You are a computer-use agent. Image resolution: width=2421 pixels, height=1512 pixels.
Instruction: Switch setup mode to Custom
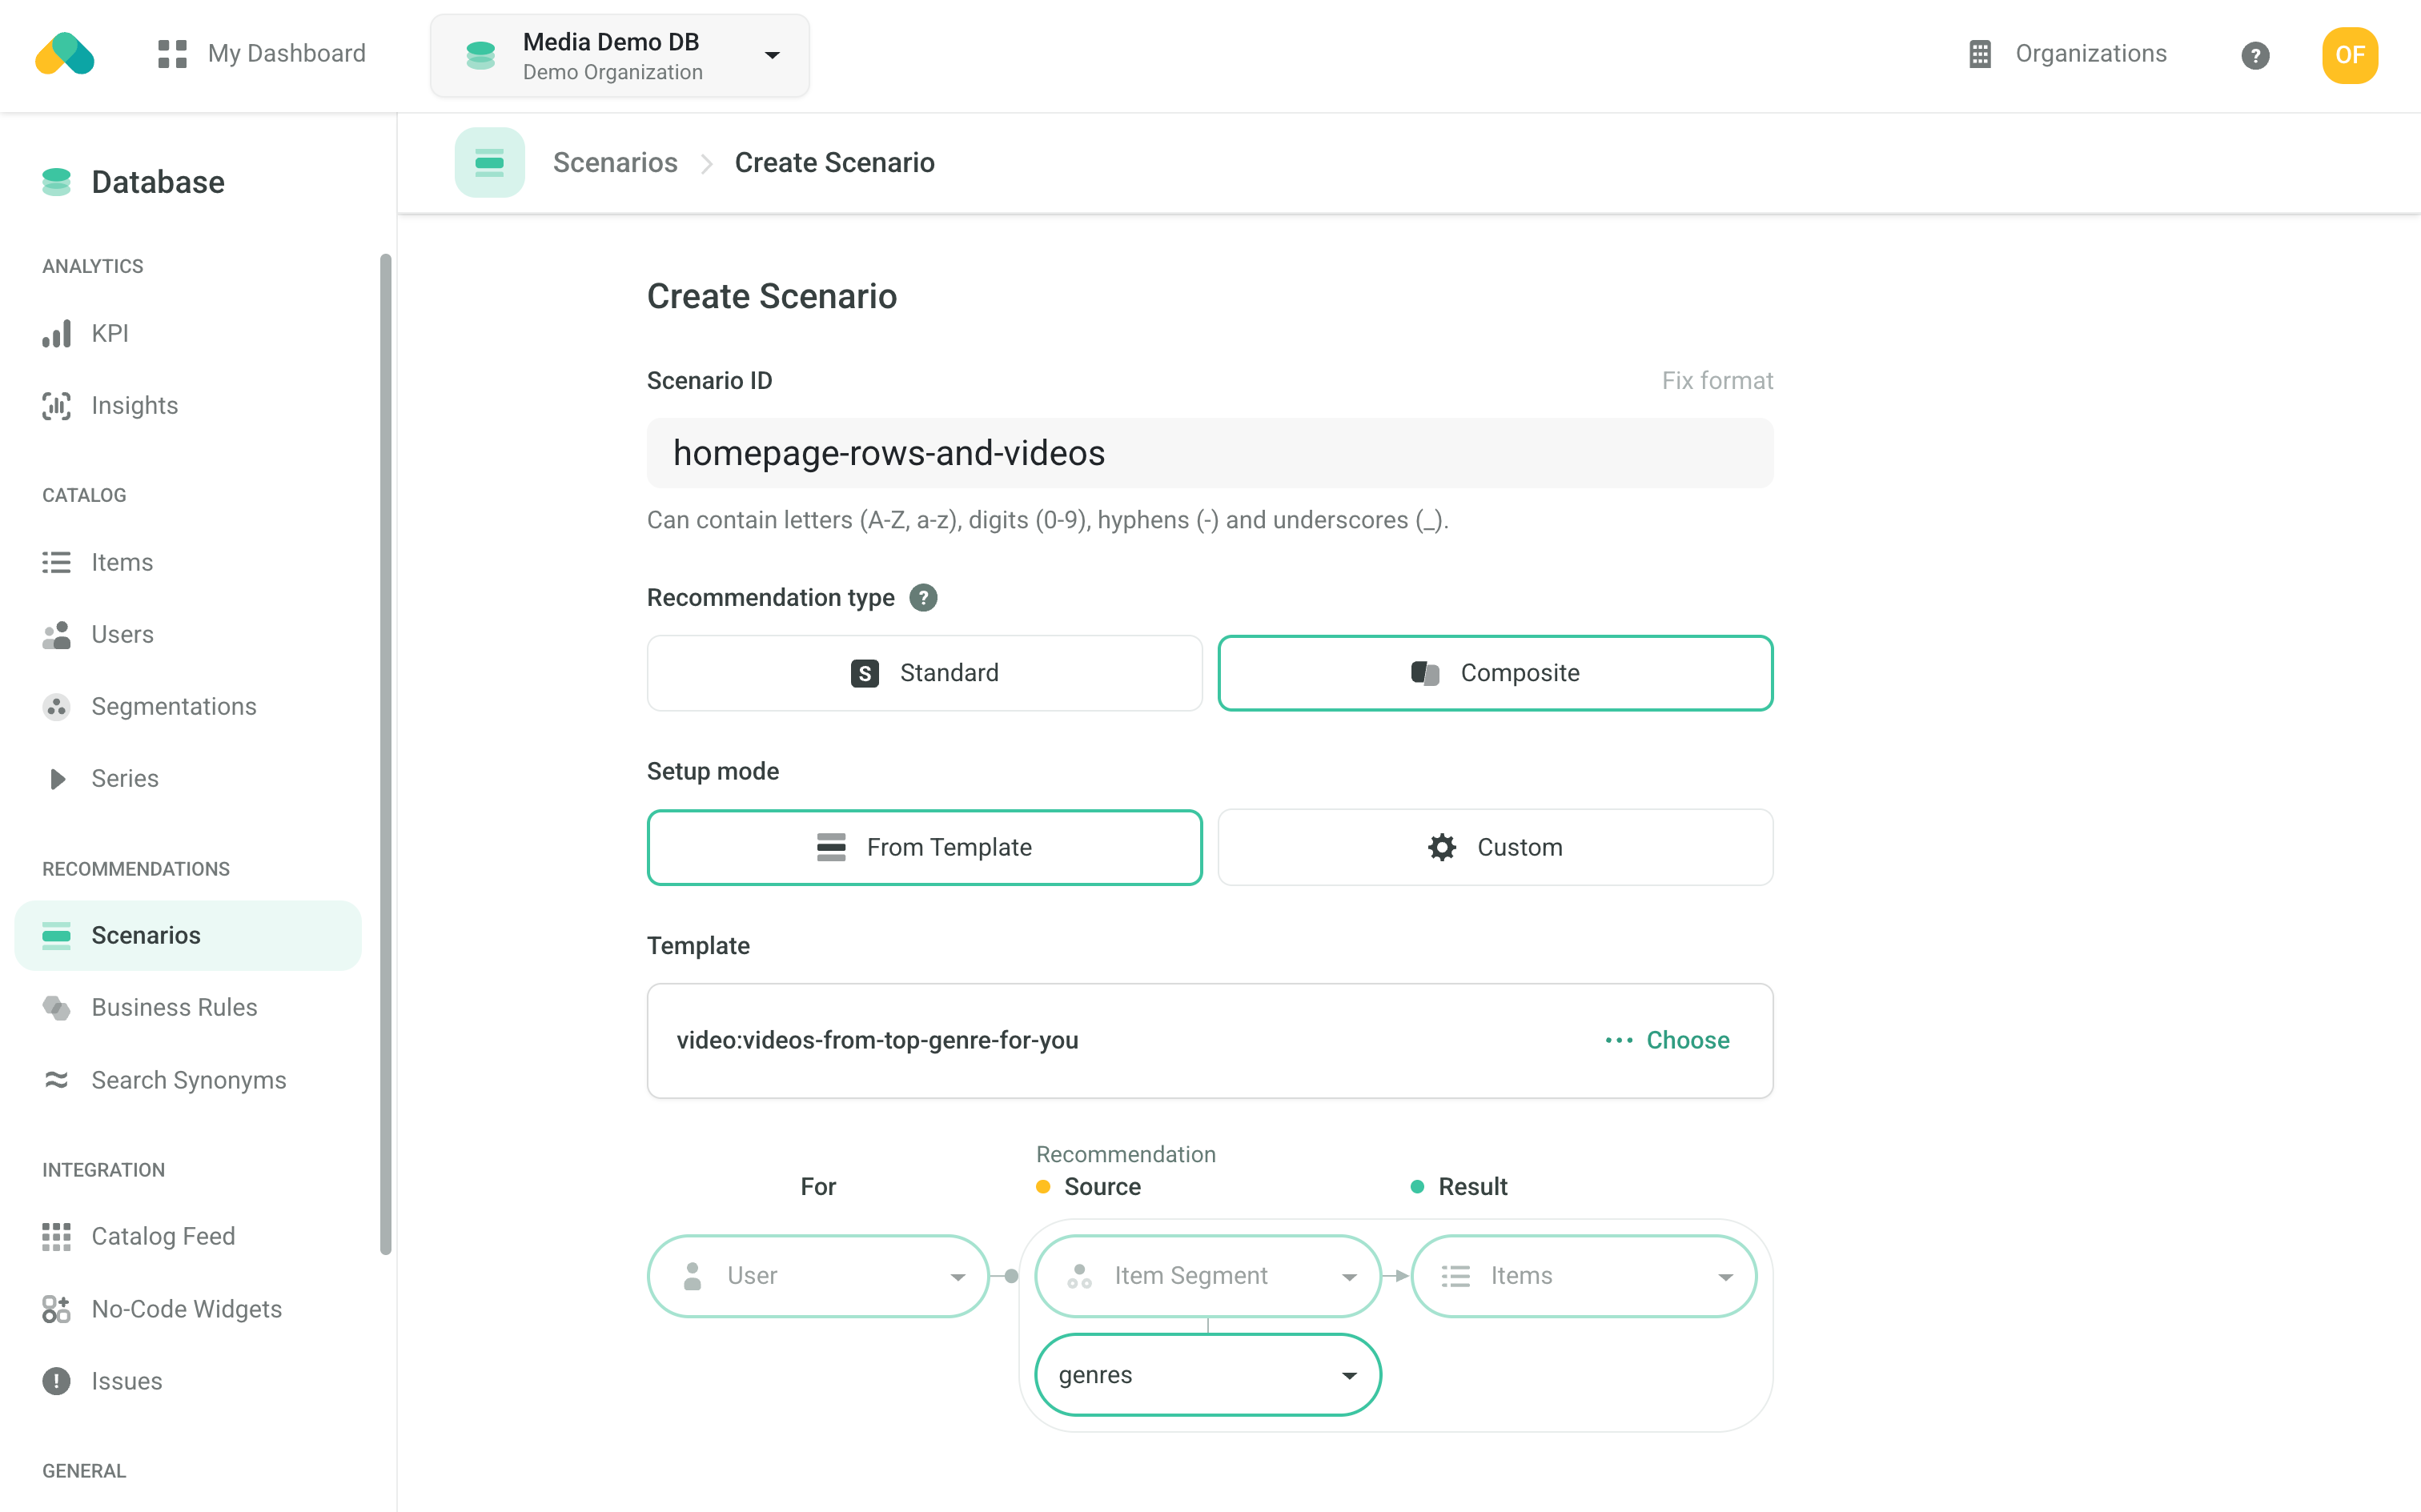(x=1494, y=846)
